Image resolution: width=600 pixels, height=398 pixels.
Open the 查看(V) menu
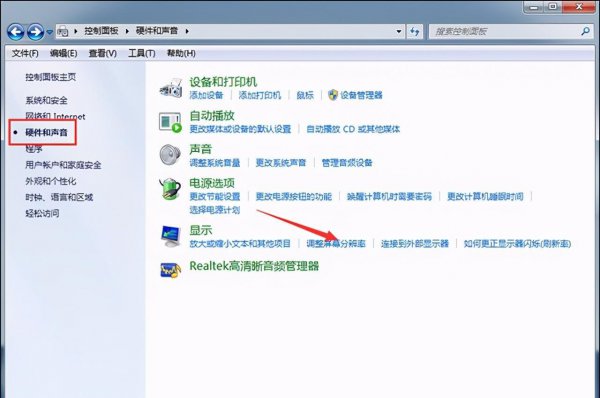click(103, 53)
